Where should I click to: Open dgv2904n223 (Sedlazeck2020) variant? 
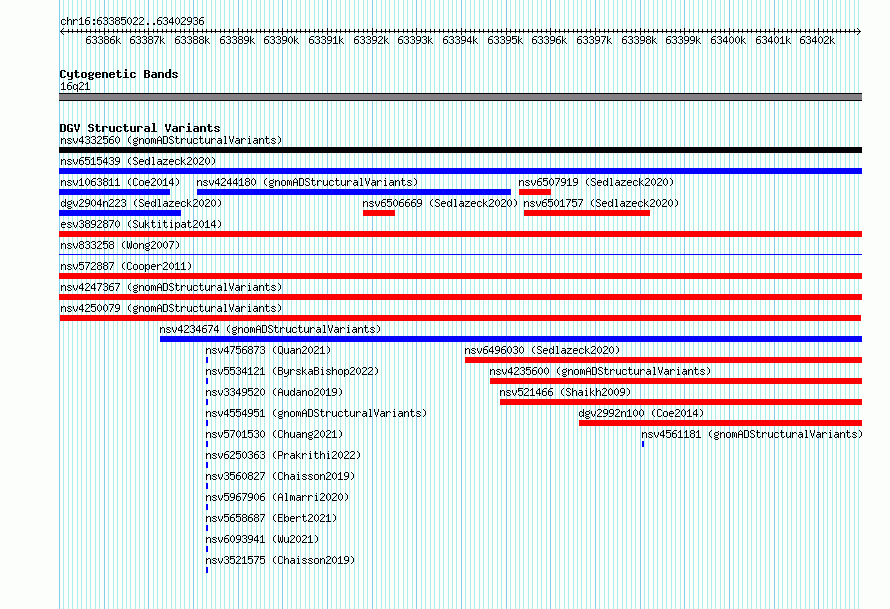coord(141,203)
